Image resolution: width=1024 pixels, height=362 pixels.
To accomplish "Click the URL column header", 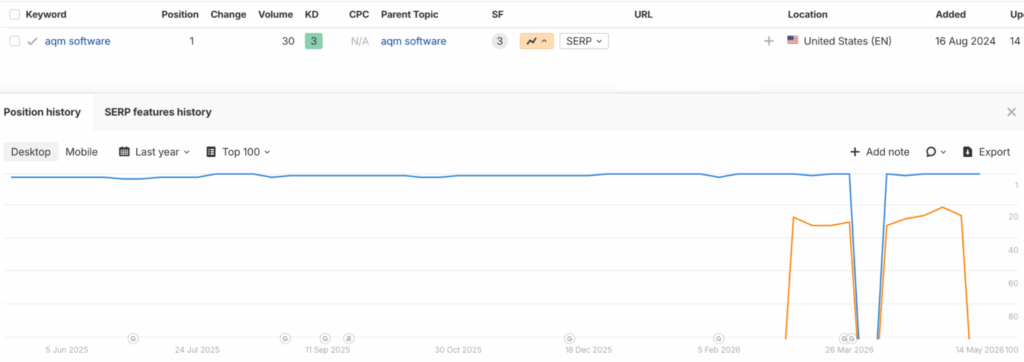I will pos(643,14).
